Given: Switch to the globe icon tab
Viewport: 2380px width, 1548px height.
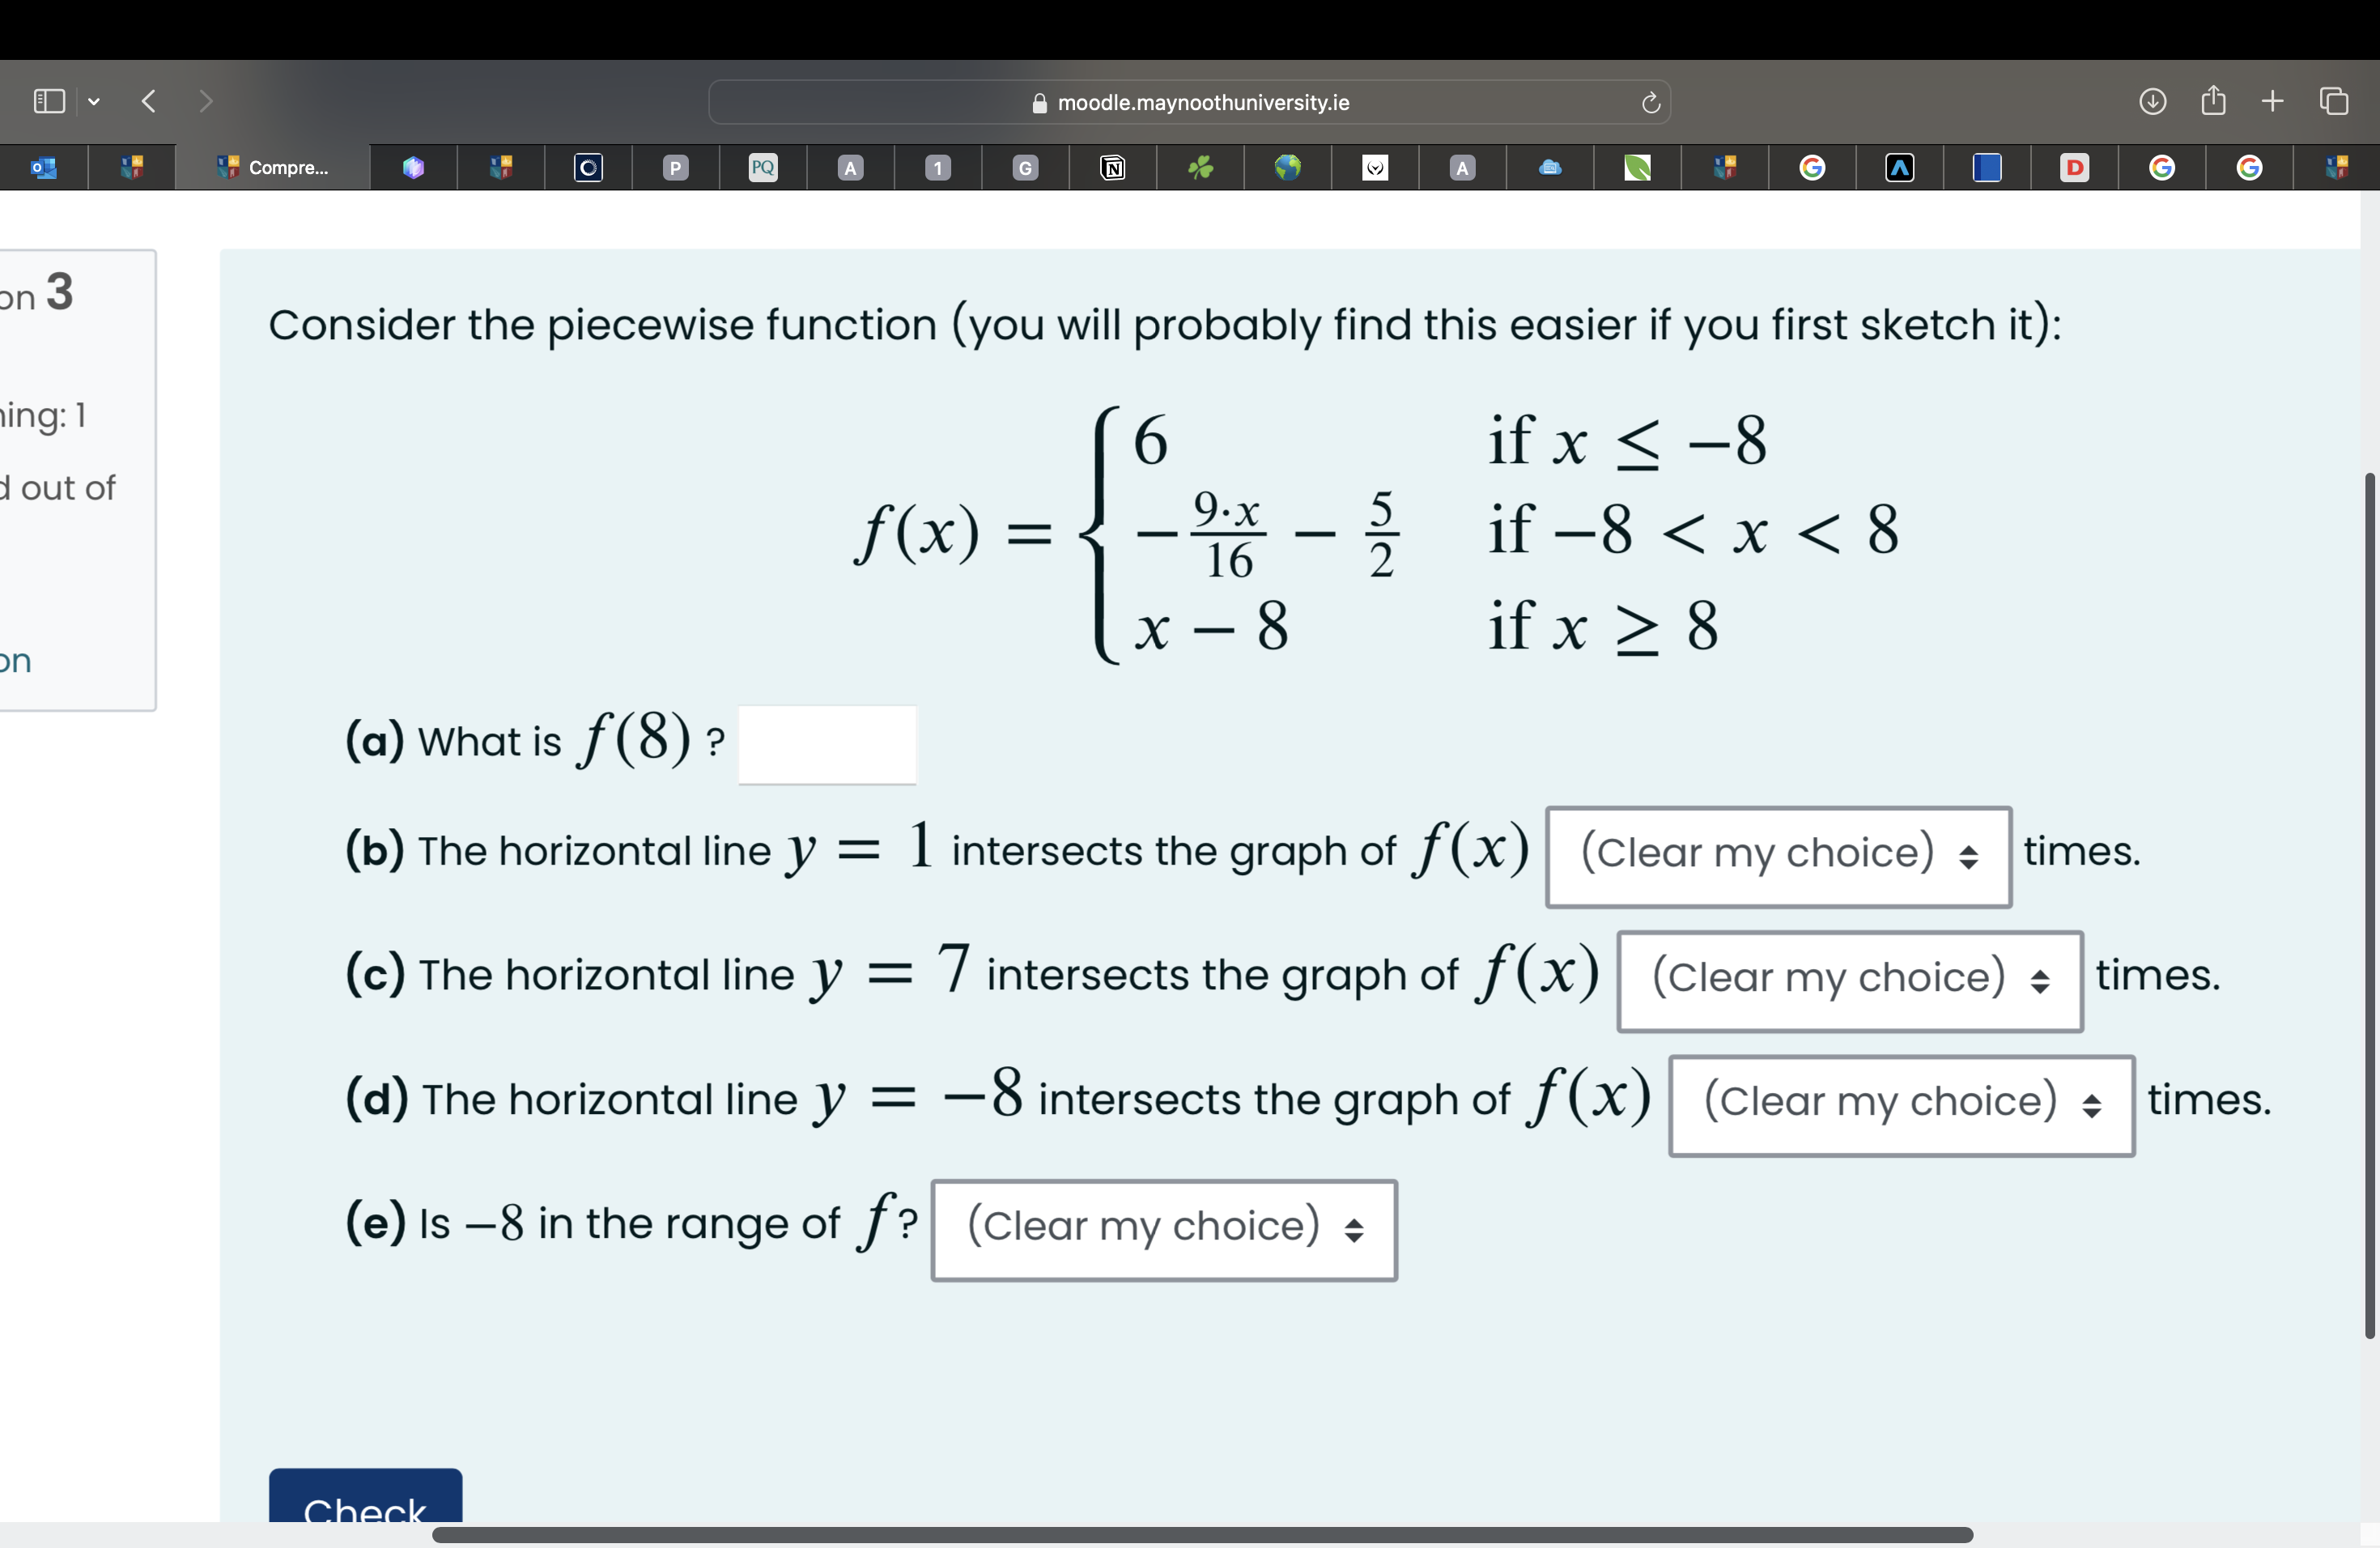Looking at the screenshot, I should pos(1288,167).
